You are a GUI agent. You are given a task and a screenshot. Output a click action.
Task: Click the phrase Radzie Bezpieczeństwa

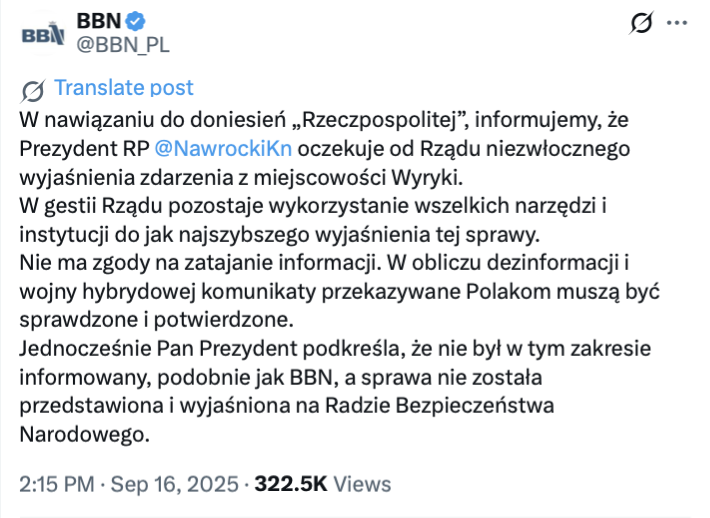pos(439,406)
